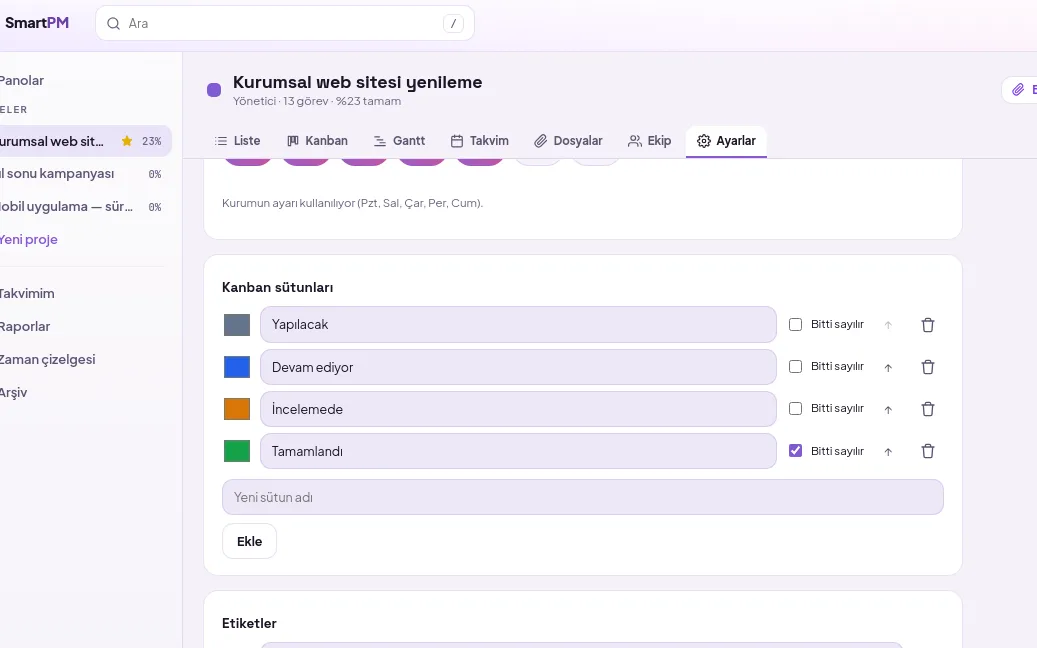Click the disabled up arrow for Yapılacak
Viewport: 1037px width, 648px height.
[888, 325]
